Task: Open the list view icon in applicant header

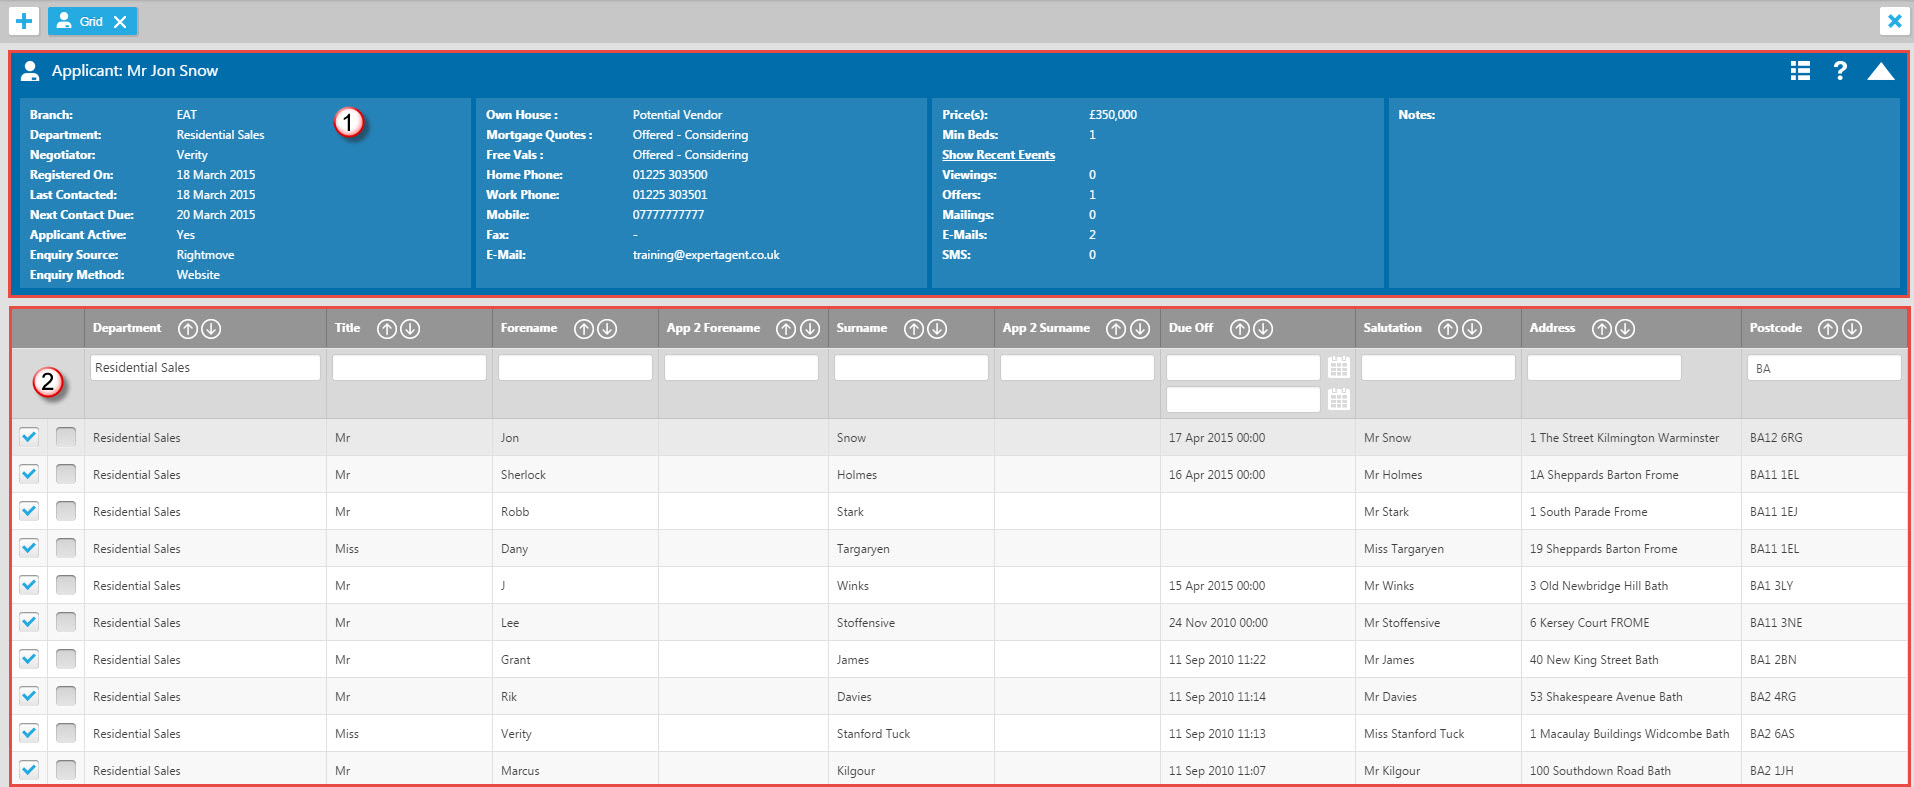Action: [x=1800, y=71]
